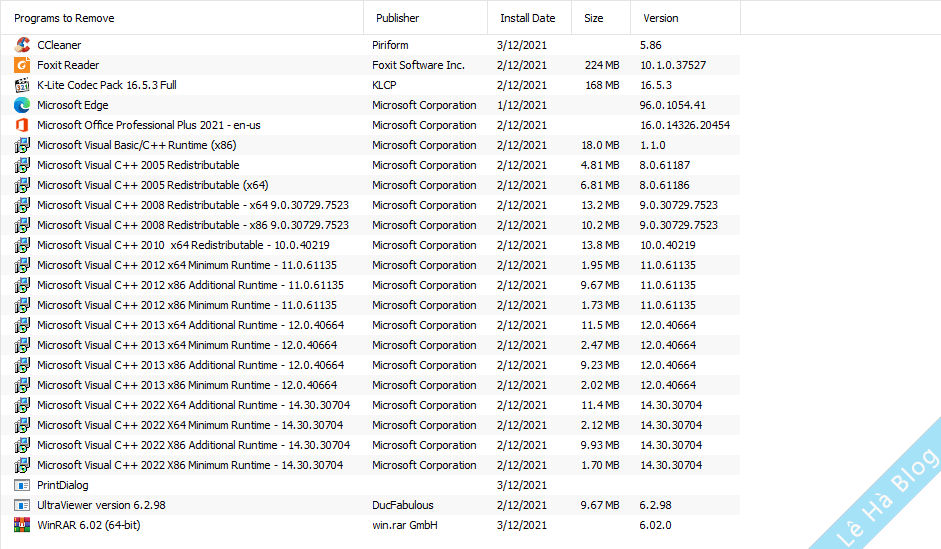Click the CCleaner program icon
This screenshot has height=549, width=941.
[x=22, y=45]
